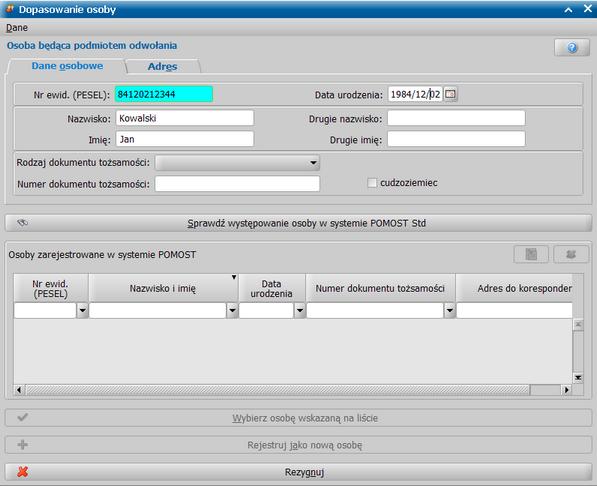597x486 pixels.
Task: Click the plus icon on Rejestruj jako nową osobę
Action: click(x=22, y=444)
